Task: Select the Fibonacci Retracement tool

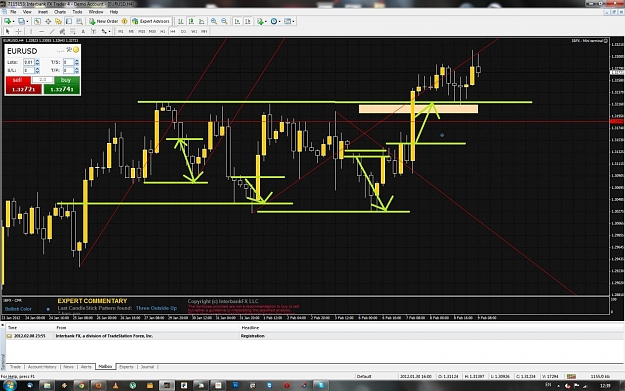Action: tap(73, 31)
